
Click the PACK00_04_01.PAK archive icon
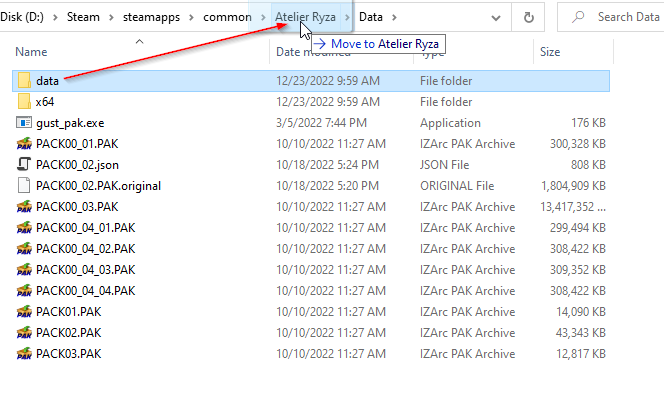pos(24,228)
